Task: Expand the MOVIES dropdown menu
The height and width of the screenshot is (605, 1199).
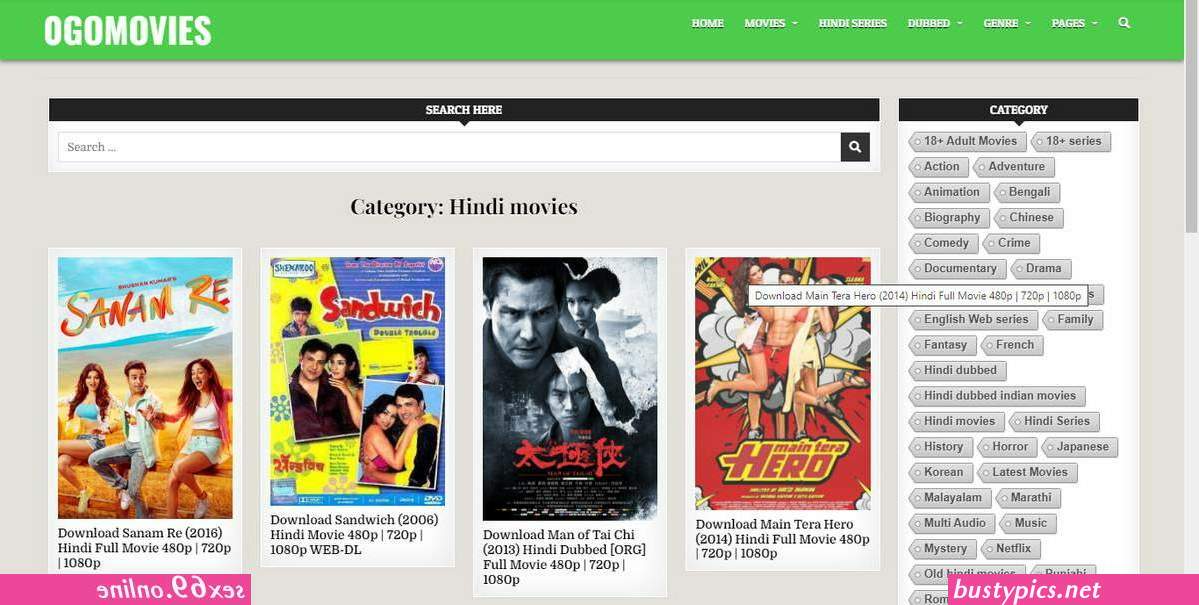Action: click(771, 23)
